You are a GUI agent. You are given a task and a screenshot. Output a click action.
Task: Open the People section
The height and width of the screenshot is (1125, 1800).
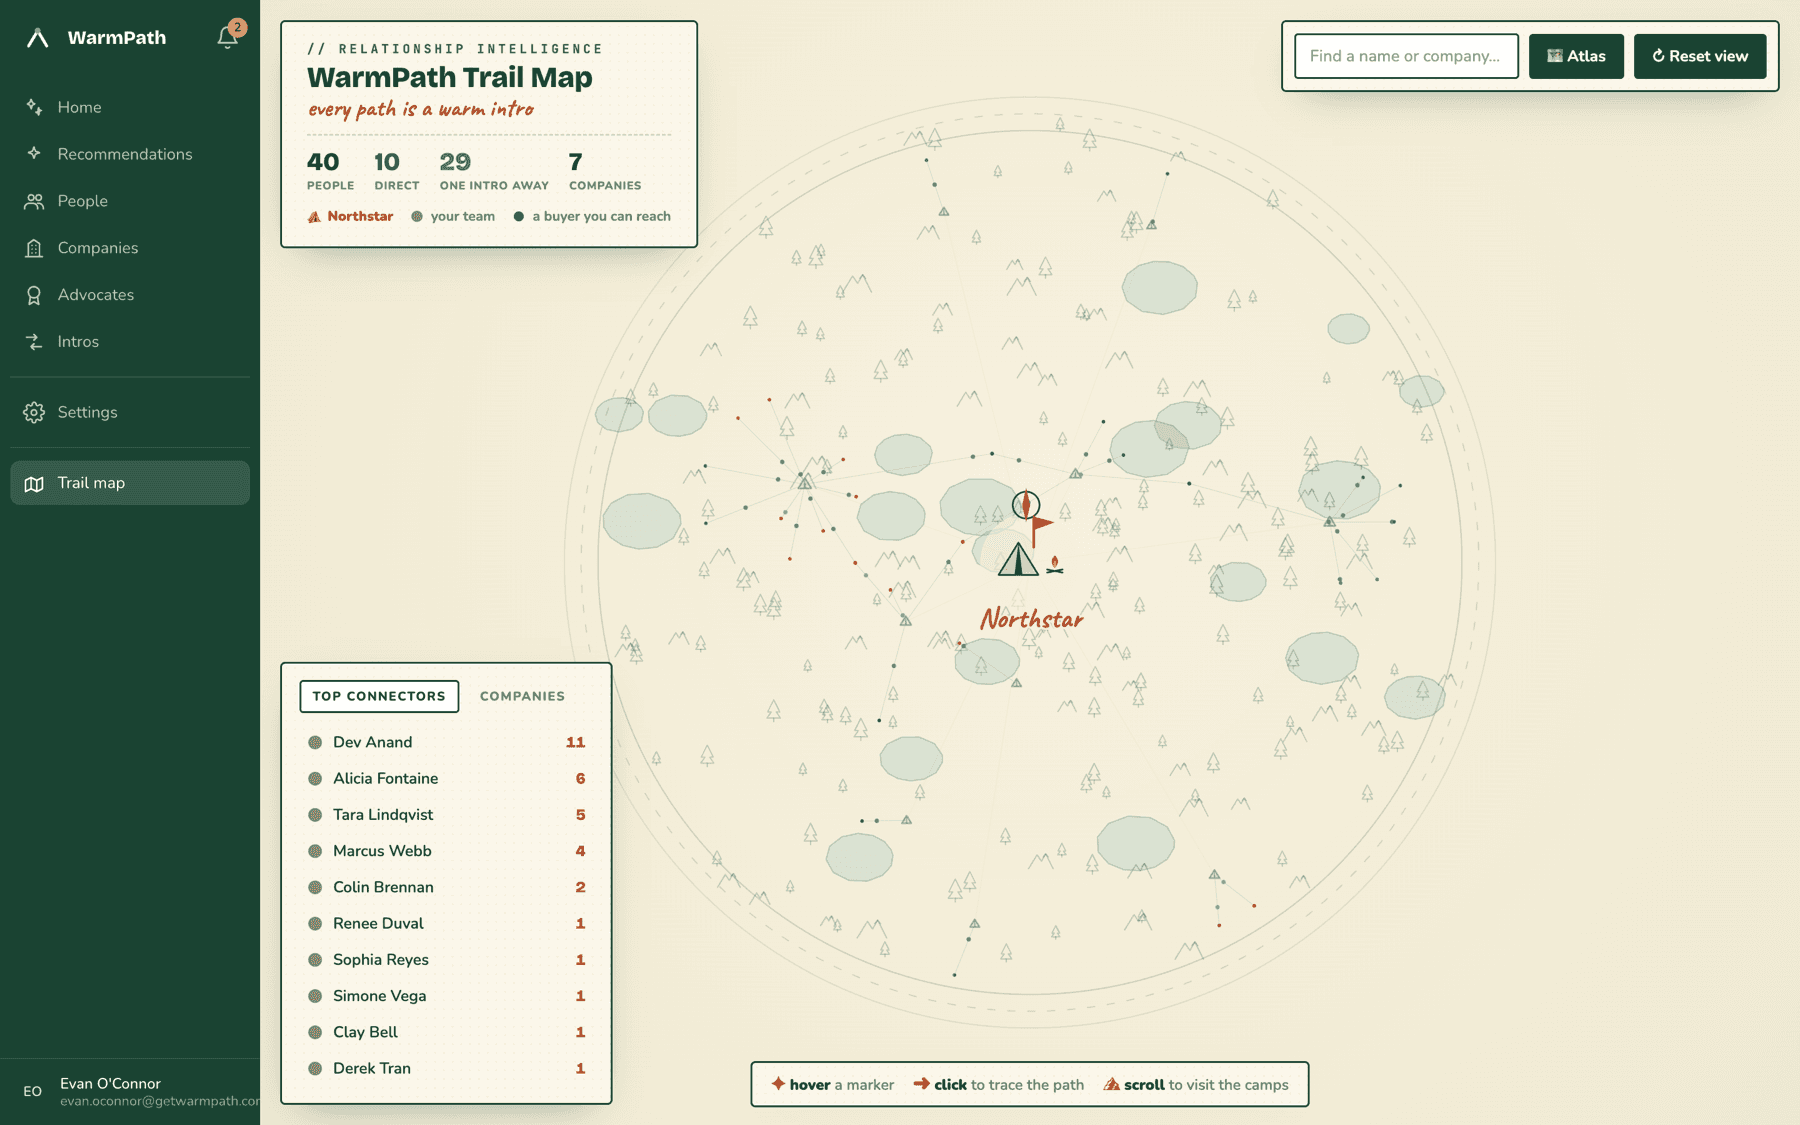tap(130, 201)
